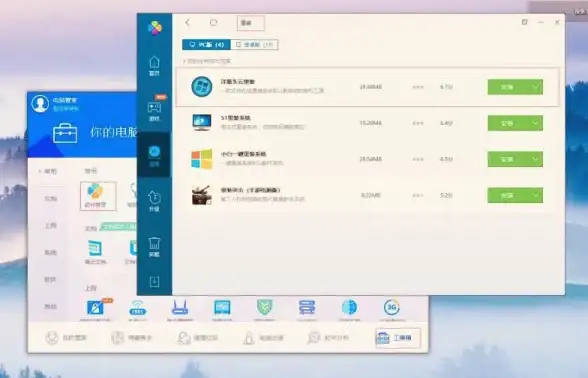Select 常用 category in PC Manager toolbox
588x378 pixels.
(x=50, y=171)
